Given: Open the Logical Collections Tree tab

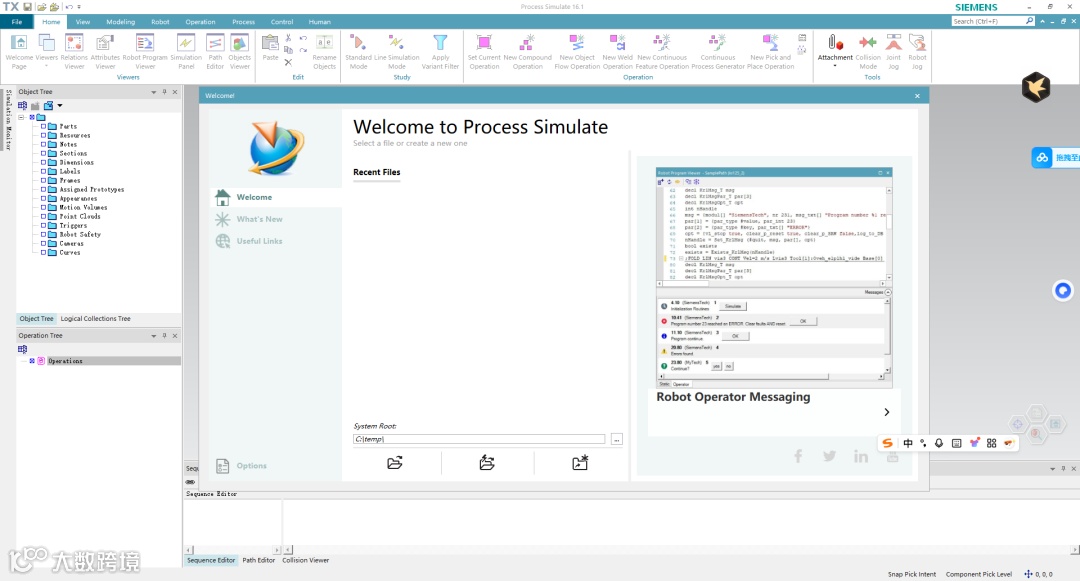Looking at the screenshot, I should point(95,319).
